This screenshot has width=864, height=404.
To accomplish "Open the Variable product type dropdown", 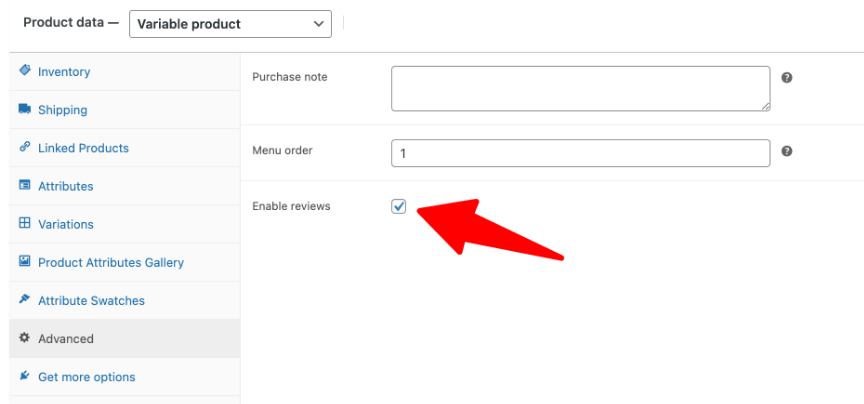I will (230, 23).
